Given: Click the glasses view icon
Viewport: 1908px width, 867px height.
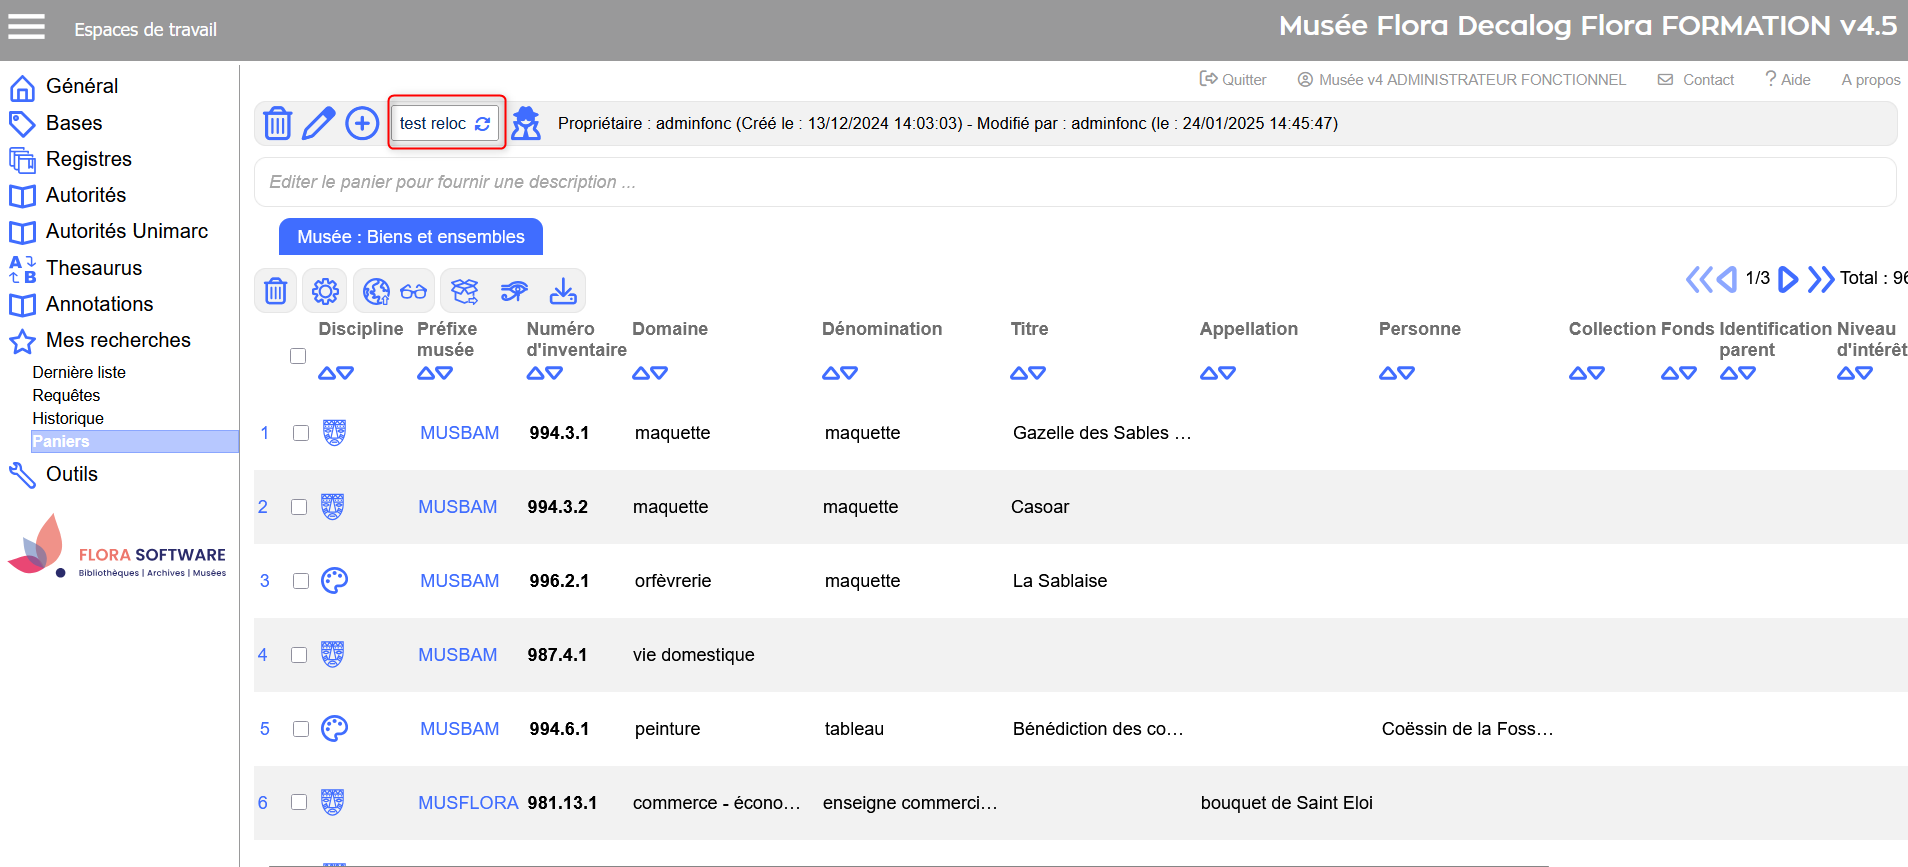Looking at the screenshot, I should (413, 291).
